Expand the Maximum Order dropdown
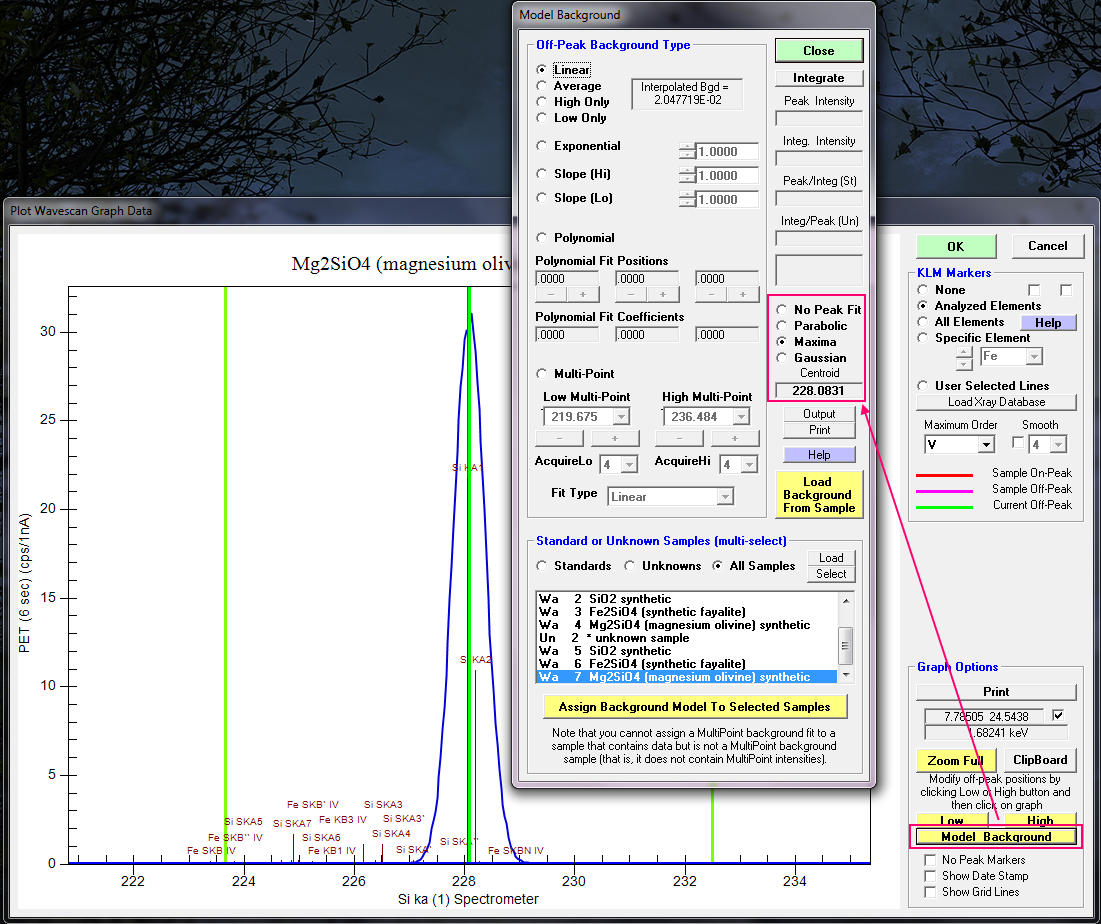The image size is (1101, 924). pyautogui.click(x=986, y=444)
